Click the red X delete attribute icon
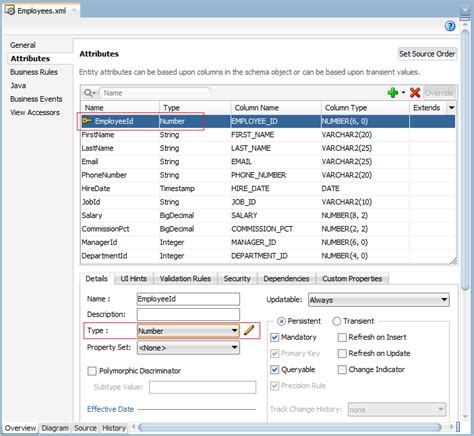474x436 pixels. click(x=415, y=93)
